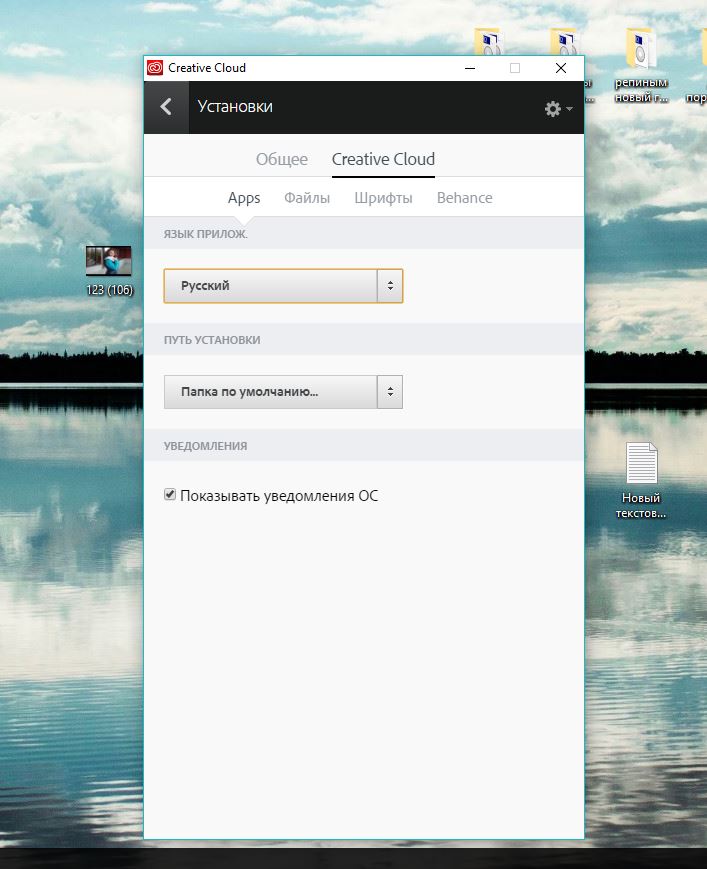Viewport: 707px width, 869px height.
Task: Click the Показывать уведомления ОС label text
Action: point(279,495)
